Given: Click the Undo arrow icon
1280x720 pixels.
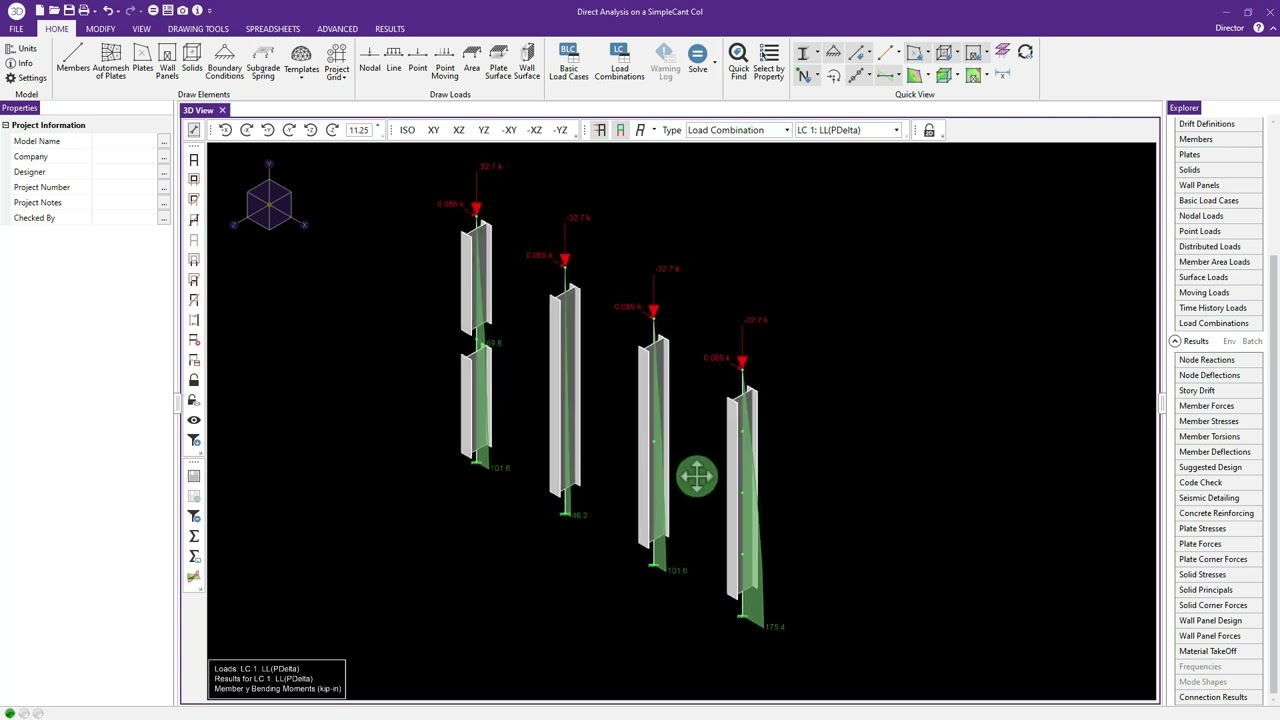Looking at the screenshot, I should (x=108, y=10).
